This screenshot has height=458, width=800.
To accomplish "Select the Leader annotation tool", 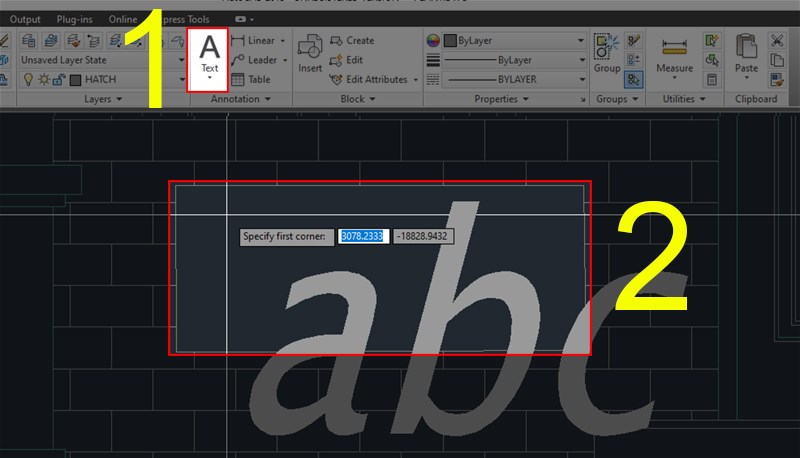I will 254,60.
